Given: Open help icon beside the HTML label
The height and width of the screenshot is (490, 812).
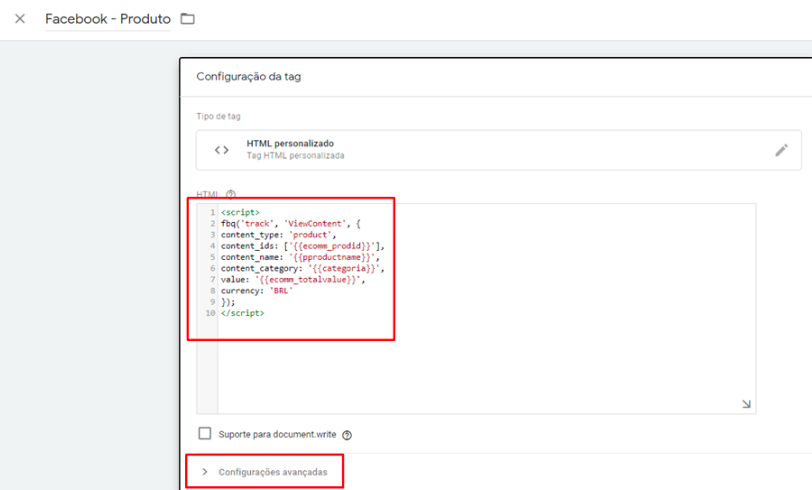Looking at the screenshot, I should pyautogui.click(x=231, y=194).
